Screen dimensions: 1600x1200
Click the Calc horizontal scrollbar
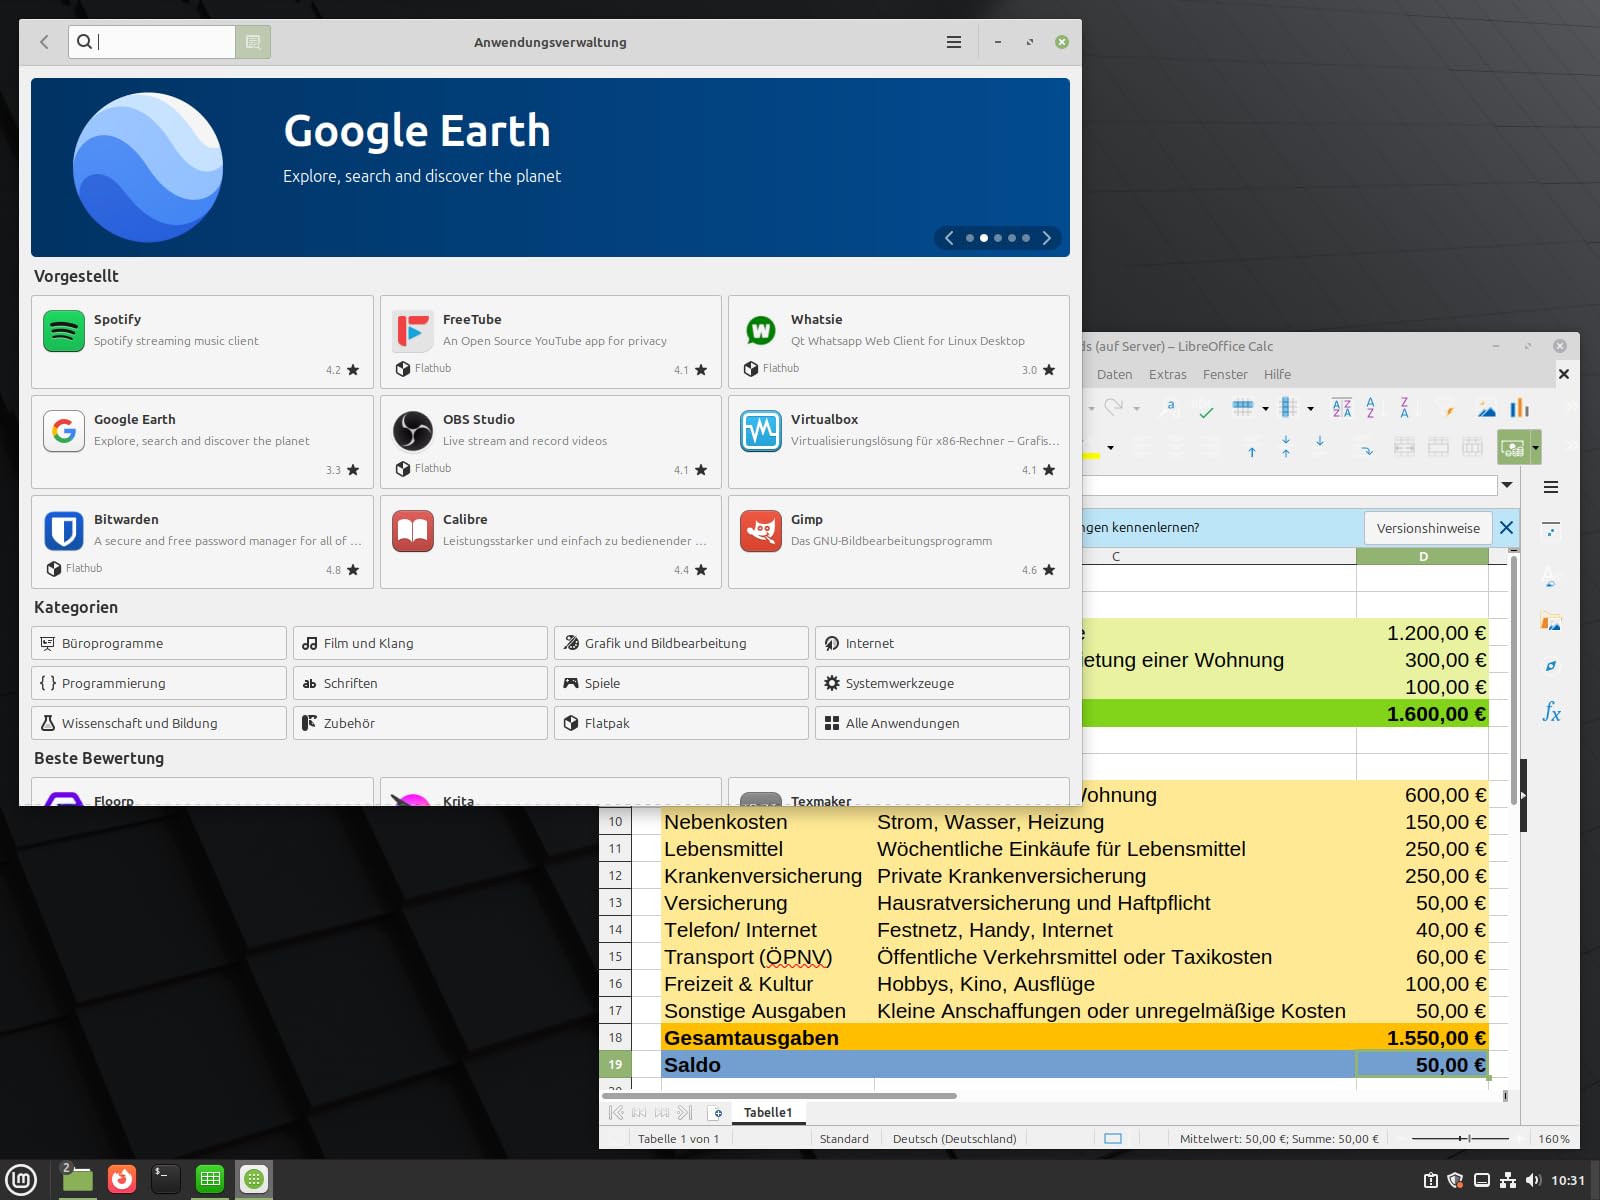780,1096
